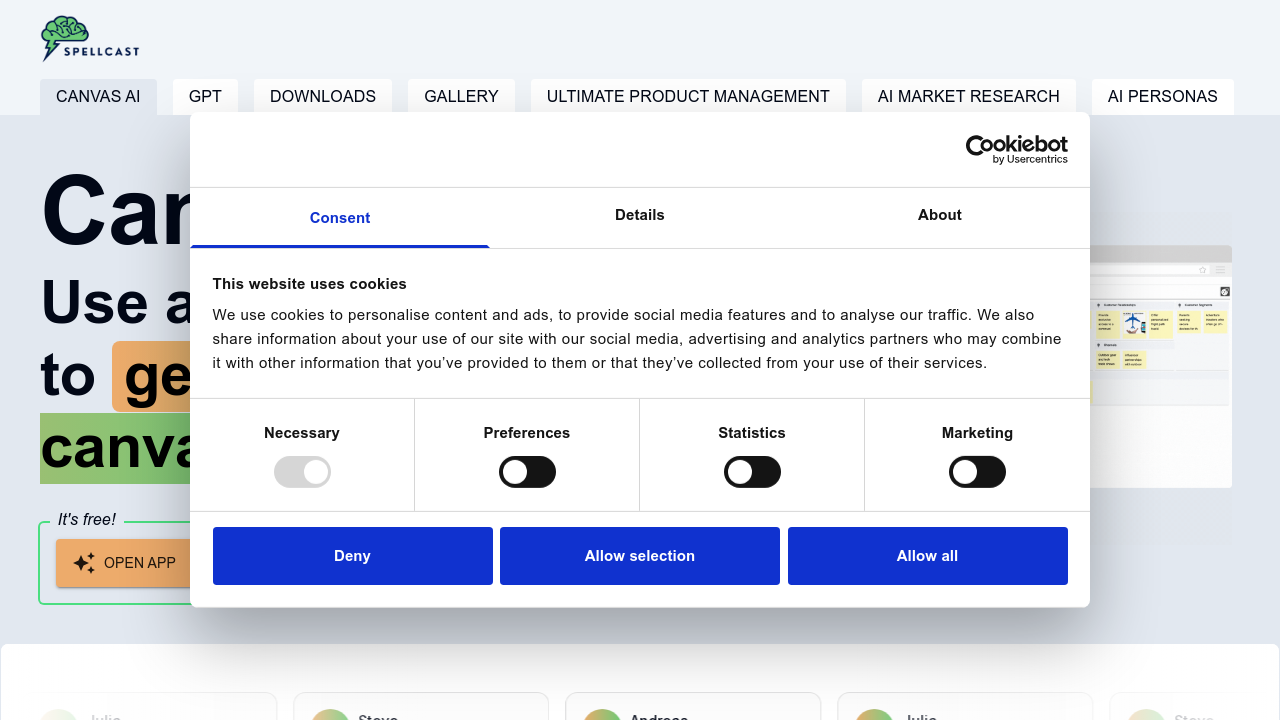Click Allow selection button

pyautogui.click(x=640, y=556)
